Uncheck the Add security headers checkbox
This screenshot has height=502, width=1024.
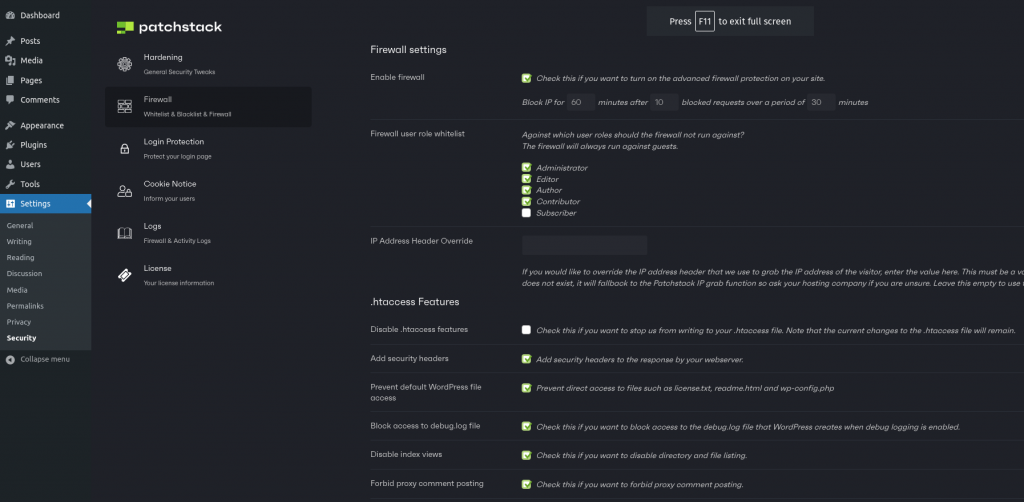(x=526, y=358)
